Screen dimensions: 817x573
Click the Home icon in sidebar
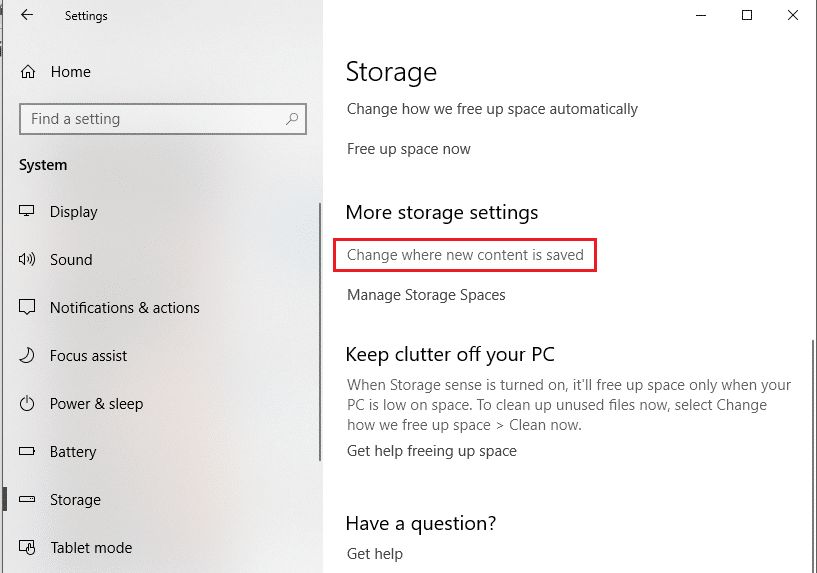tap(28, 72)
